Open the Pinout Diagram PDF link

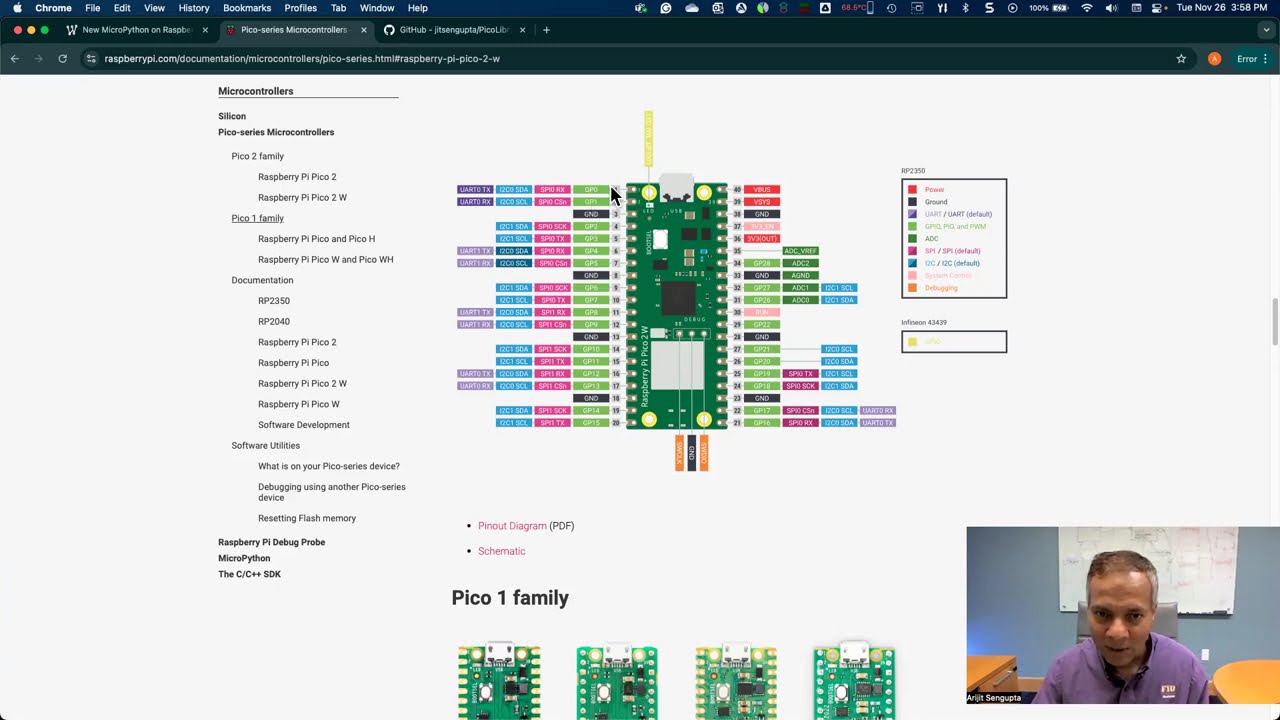tap(512, 526)
